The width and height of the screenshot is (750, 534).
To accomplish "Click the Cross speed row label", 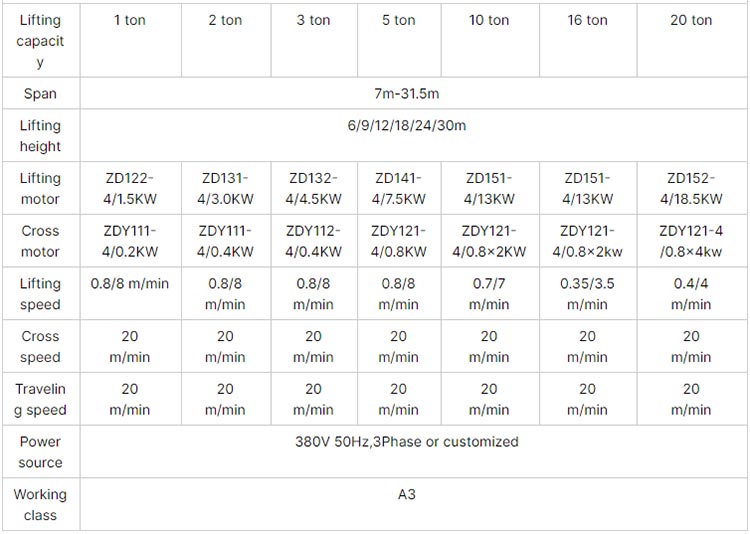I will click(40, 346).
